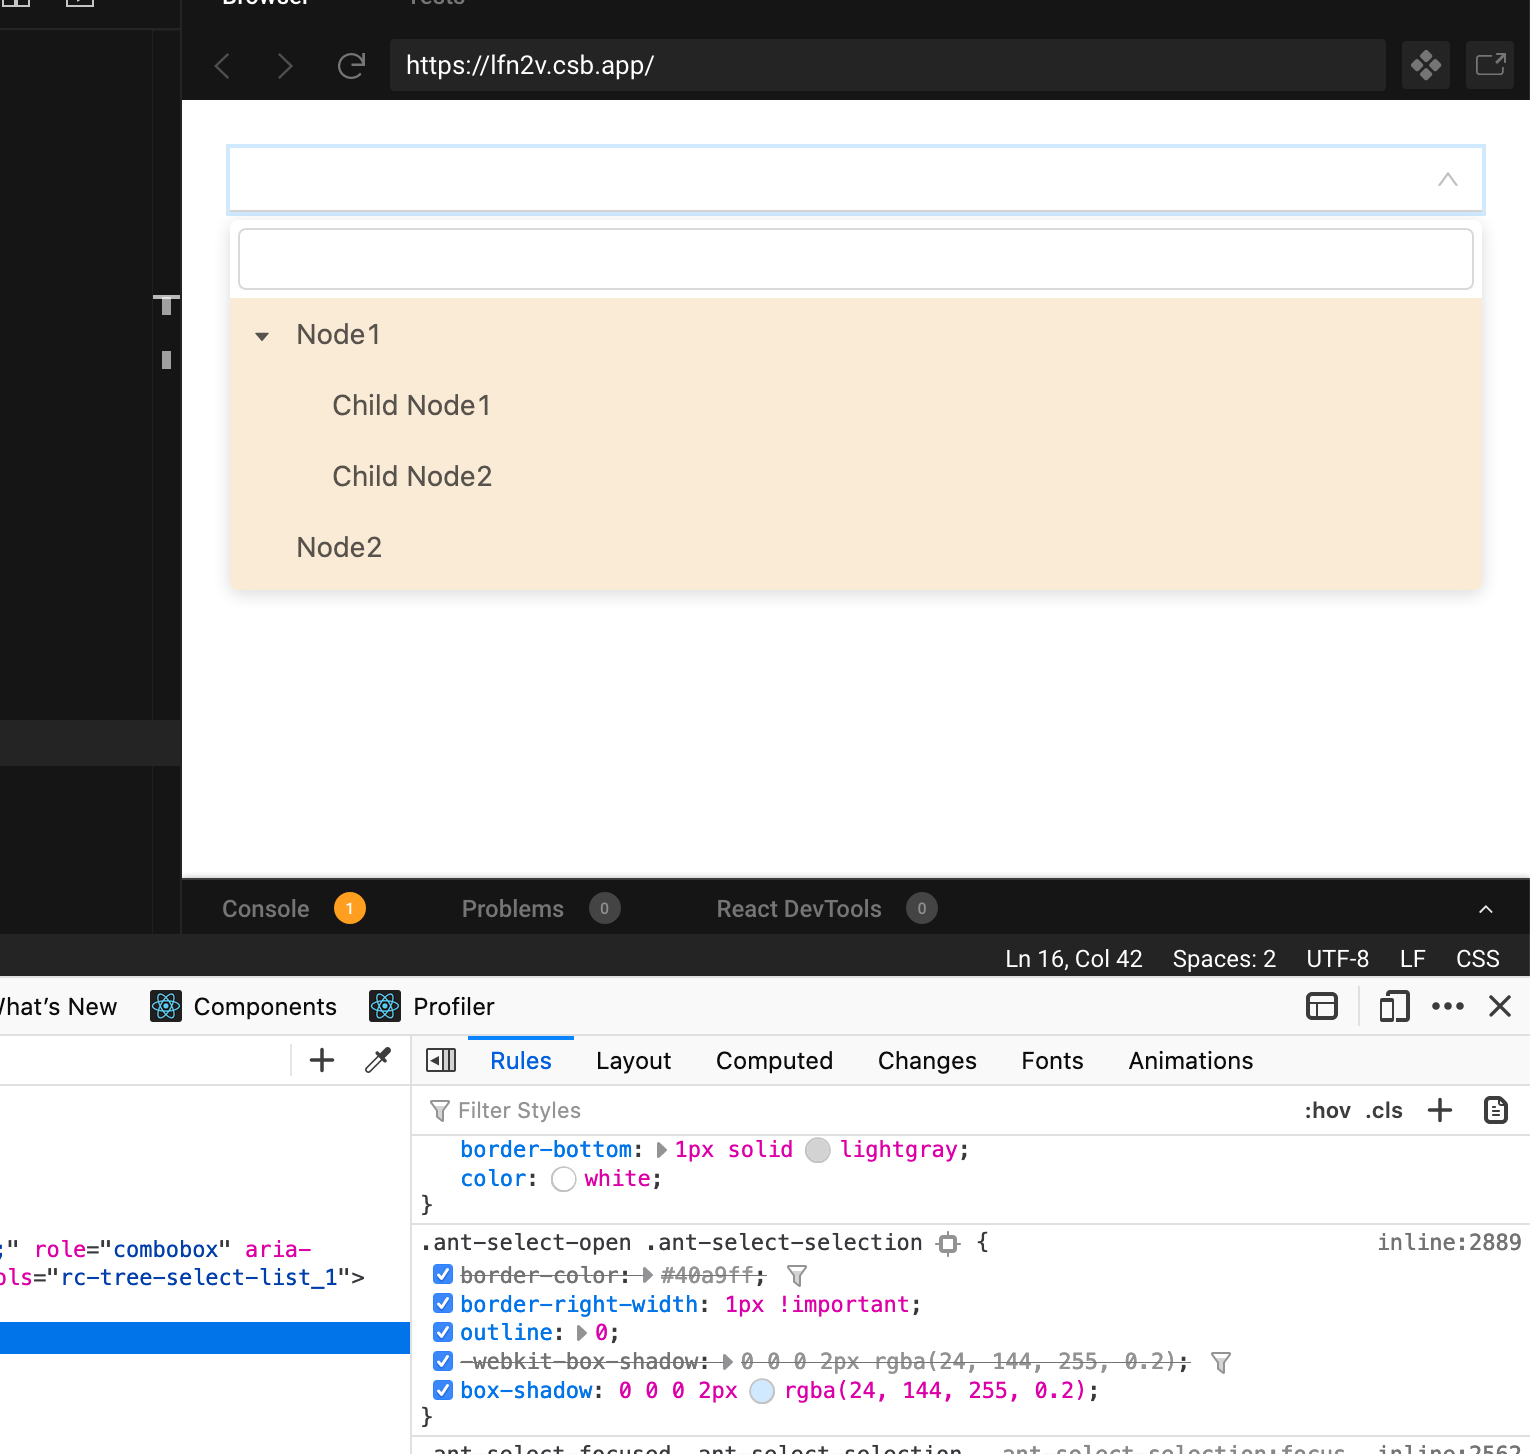Click the :hov pseudo-class button
The width and height of the screenshot is (1530, 1454).
coord(1327,1110)
